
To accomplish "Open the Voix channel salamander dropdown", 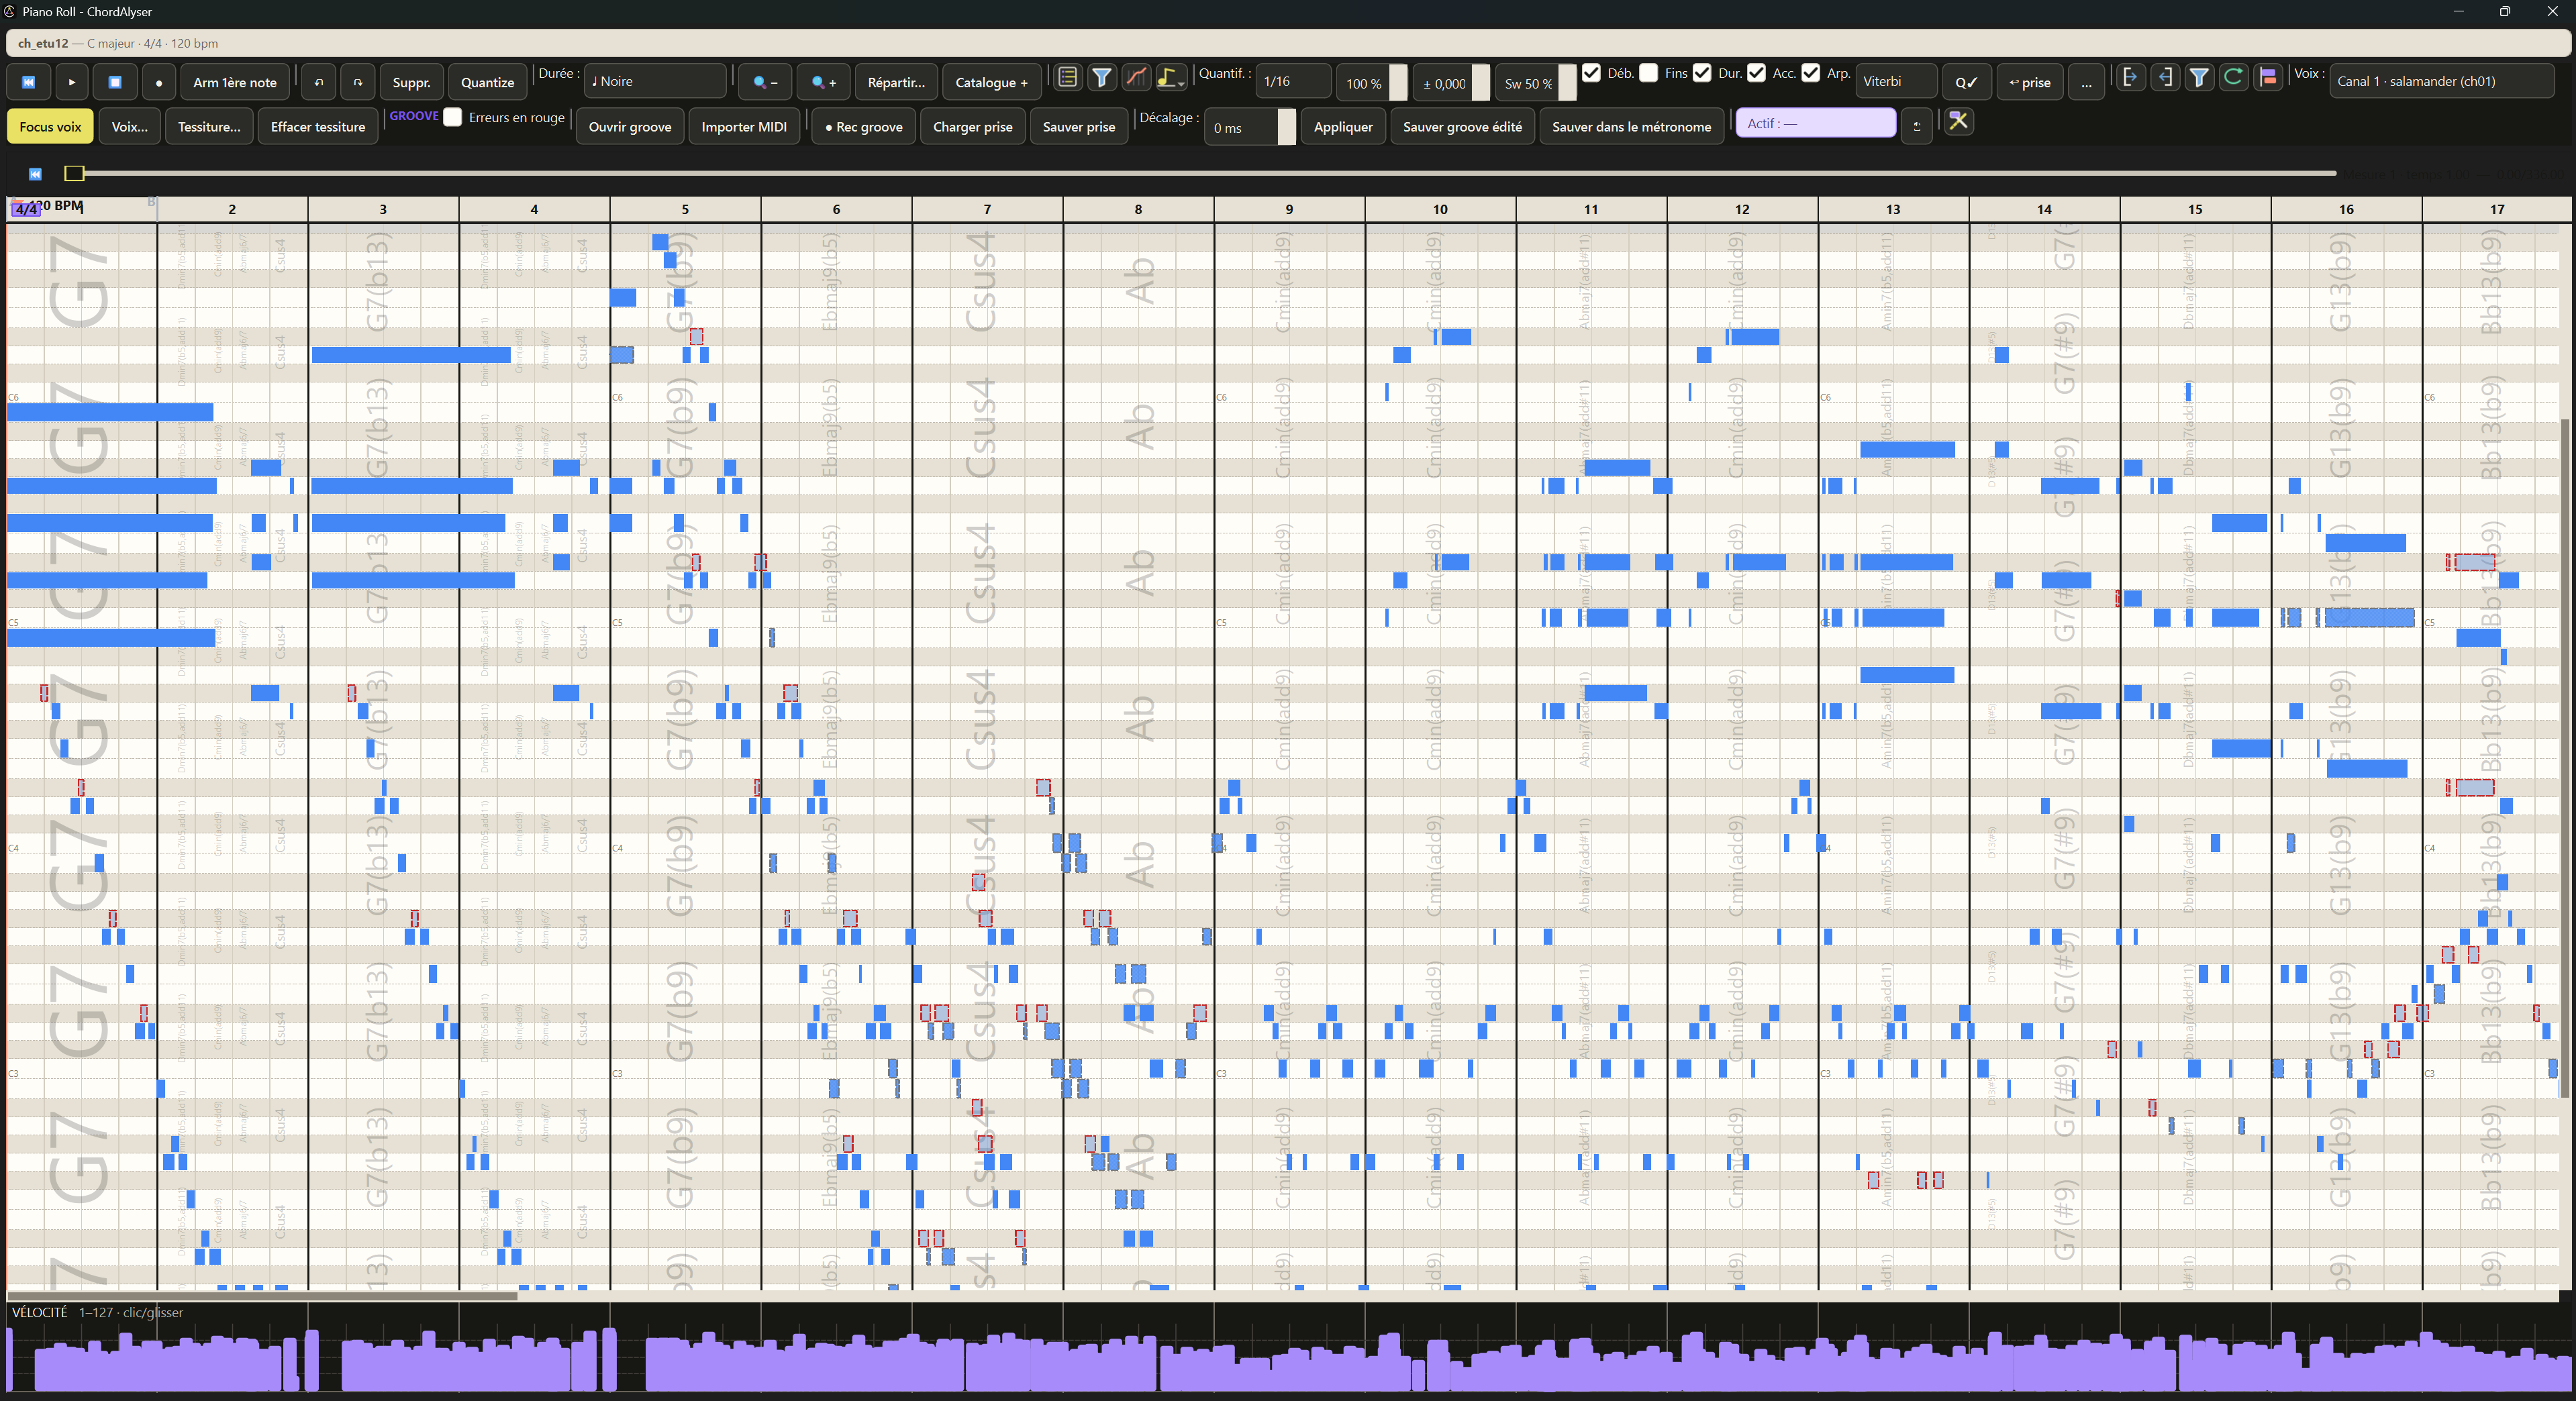I will (x=2441, y=81).
